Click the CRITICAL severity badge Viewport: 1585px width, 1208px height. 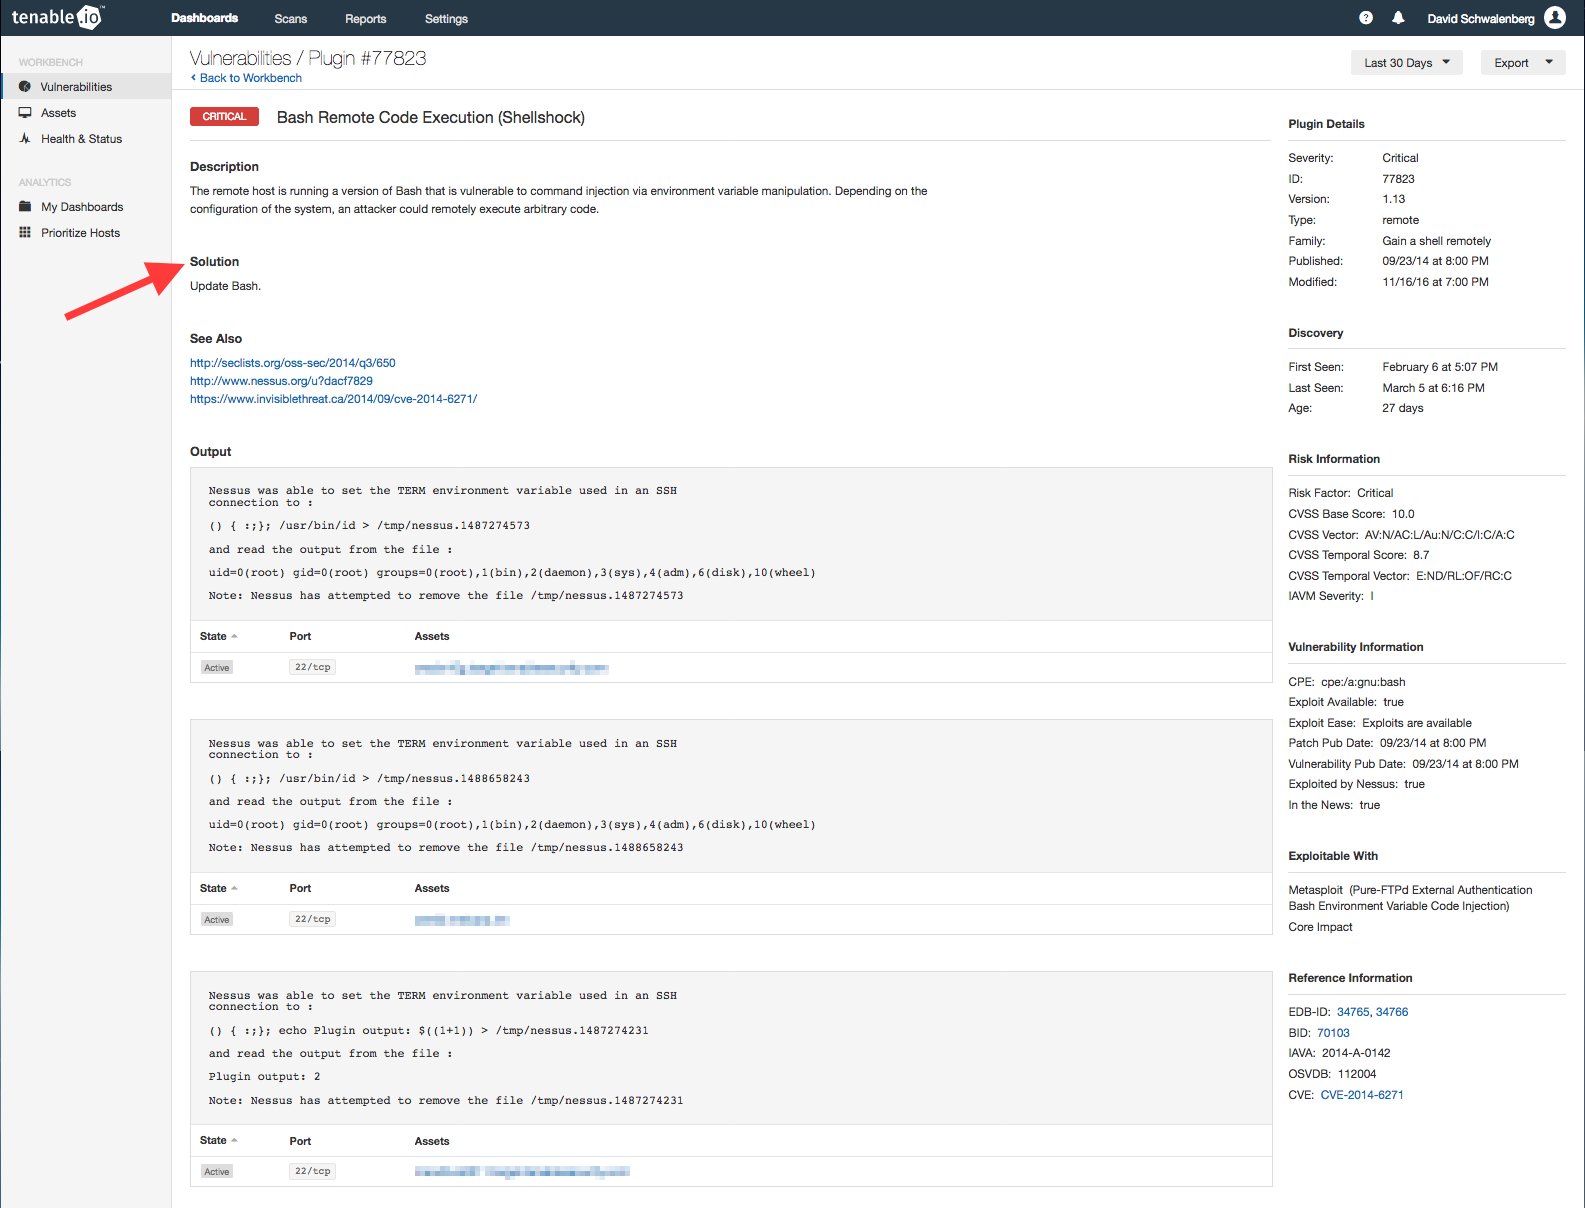tap(224, 117)
